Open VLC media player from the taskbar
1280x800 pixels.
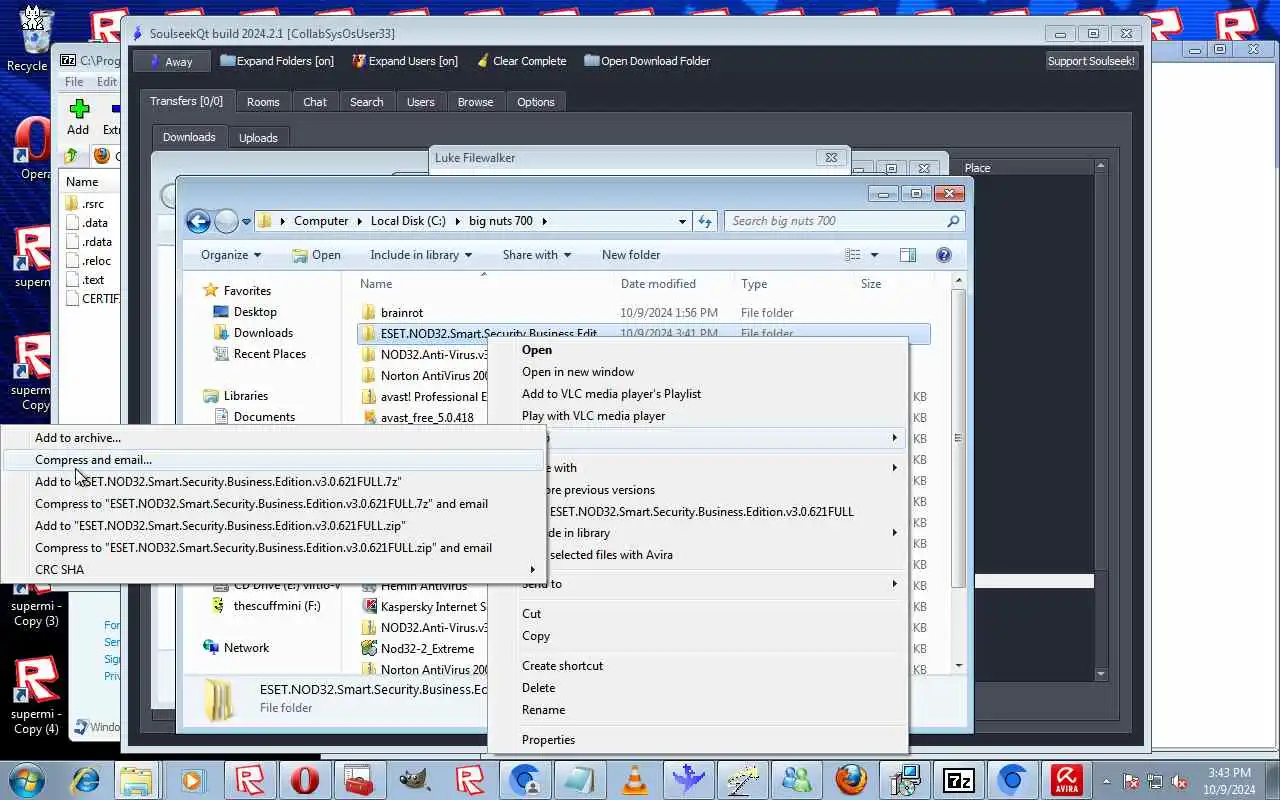pos(635,780)
